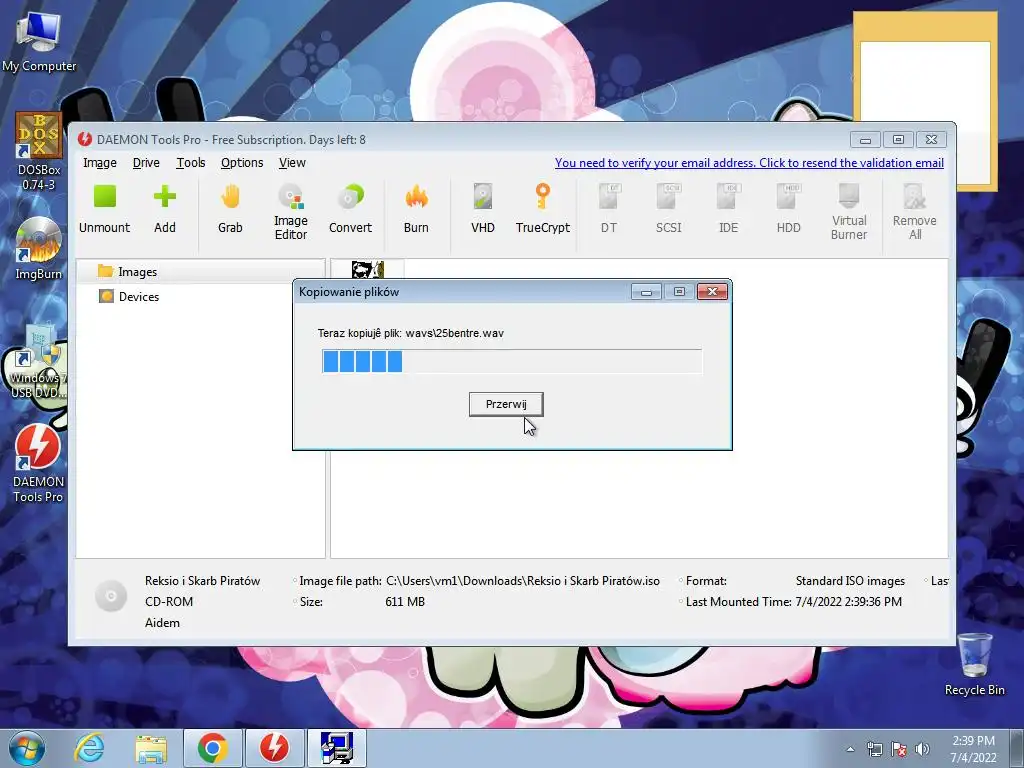Launch Internet Explorer from taskbar

89,748
